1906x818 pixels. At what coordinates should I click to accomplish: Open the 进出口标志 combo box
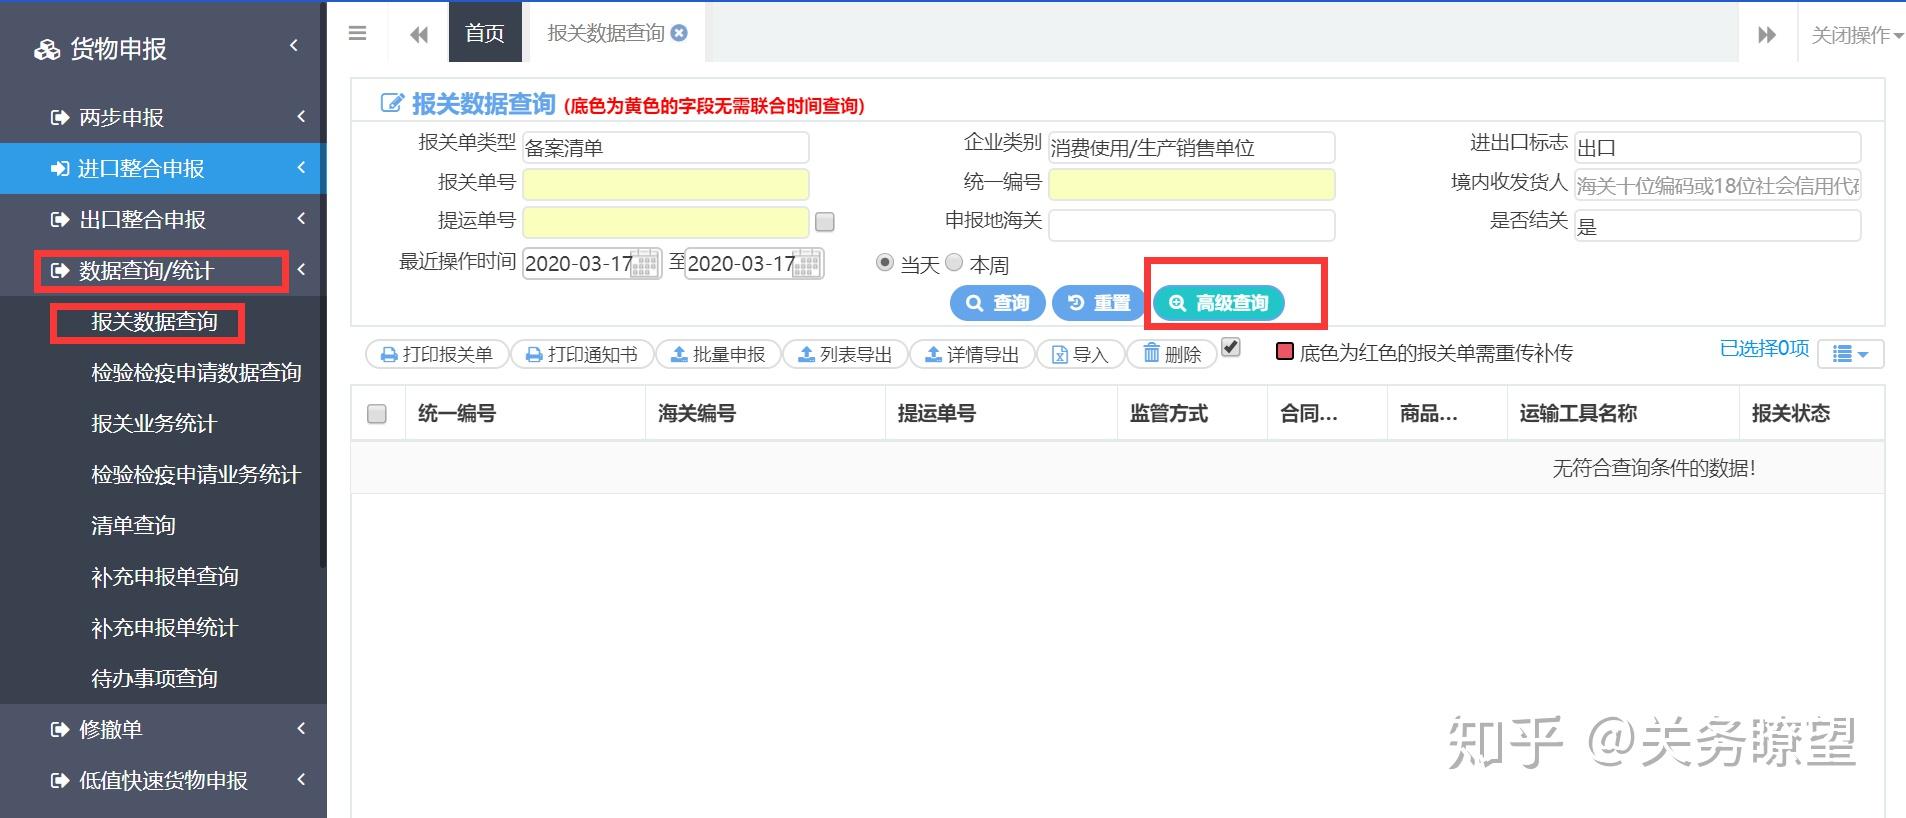(x=1718, y=147)
